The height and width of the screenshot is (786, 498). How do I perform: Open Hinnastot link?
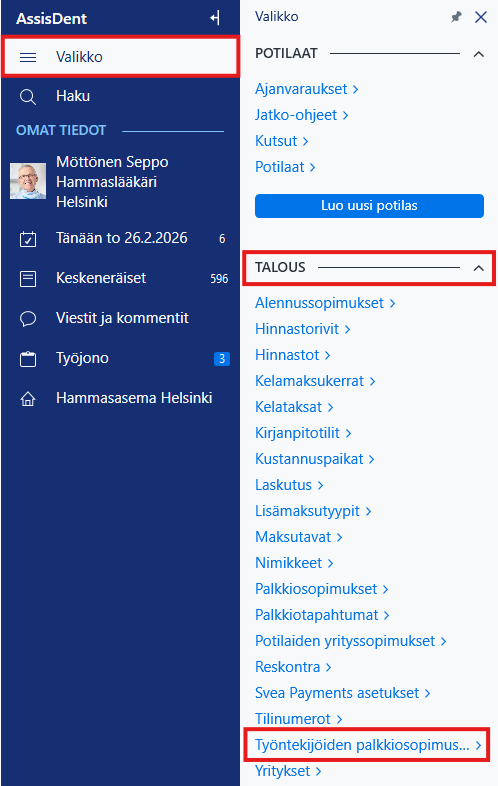click(292, 355)
